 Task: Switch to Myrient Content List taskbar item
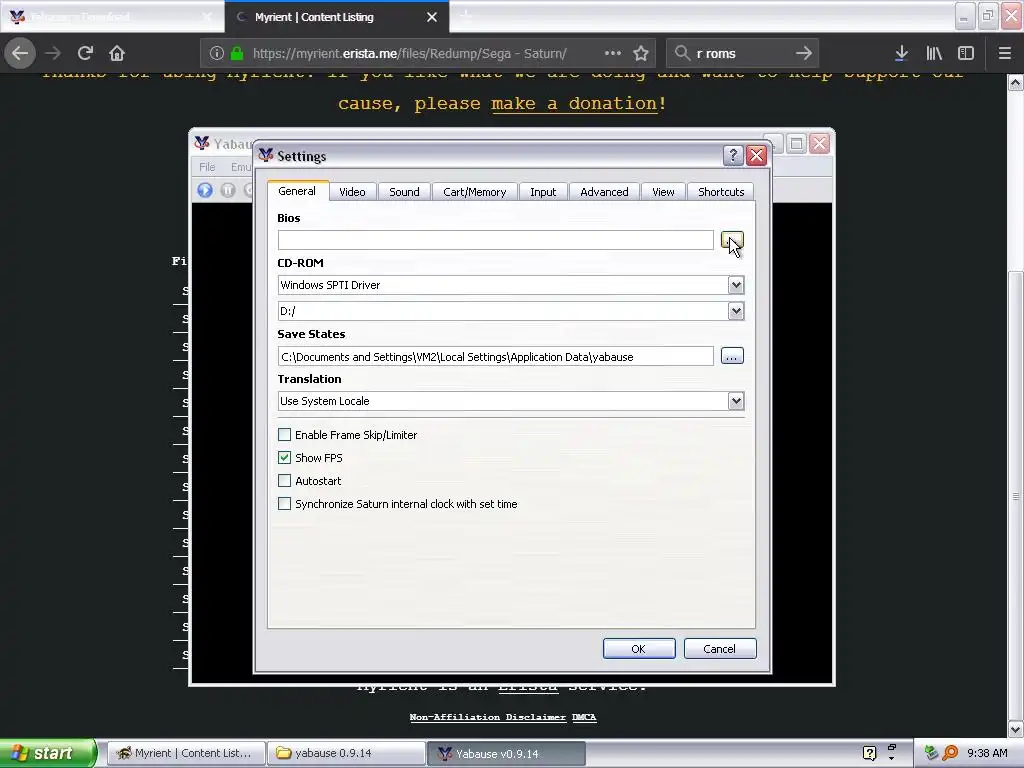point(185,753)
